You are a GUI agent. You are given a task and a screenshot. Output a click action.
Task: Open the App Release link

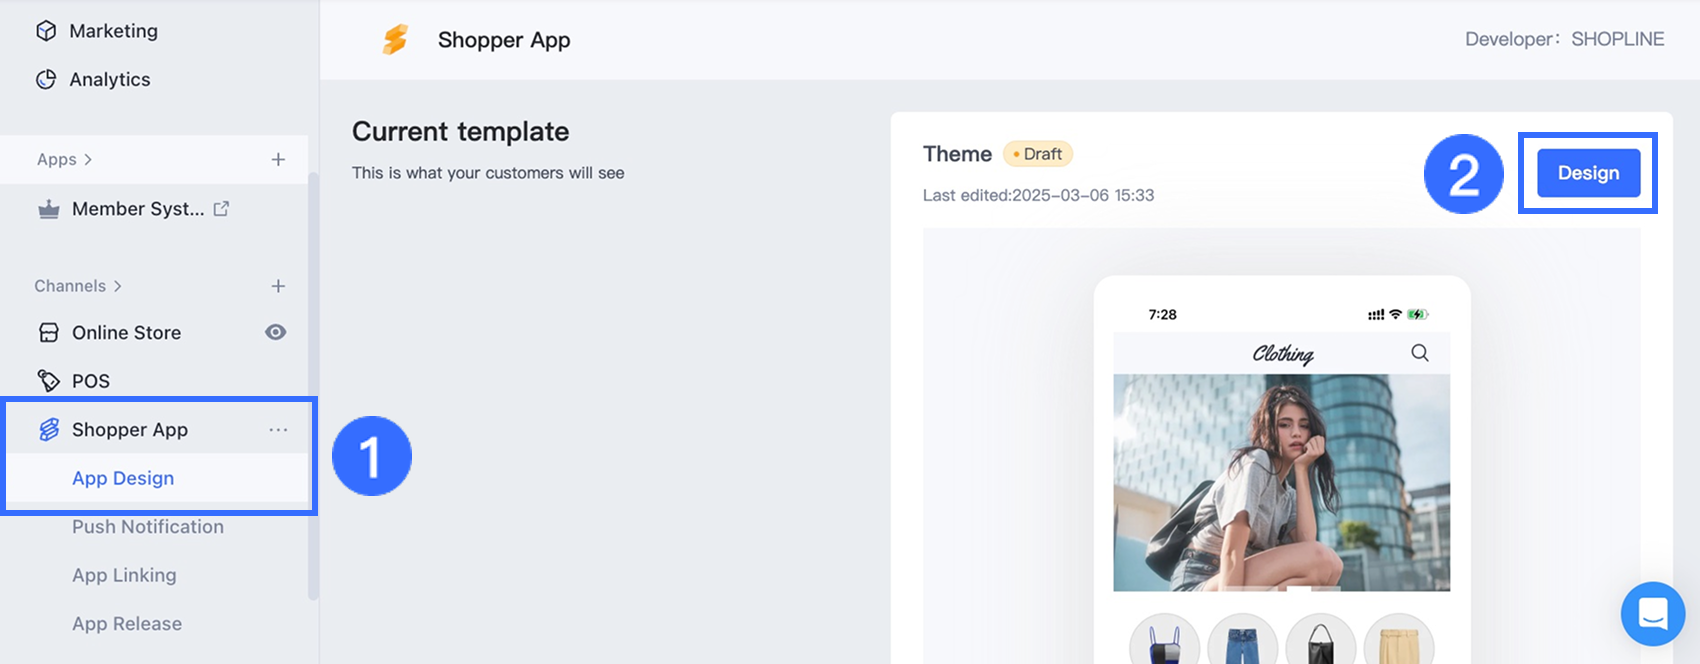(127, 624)
